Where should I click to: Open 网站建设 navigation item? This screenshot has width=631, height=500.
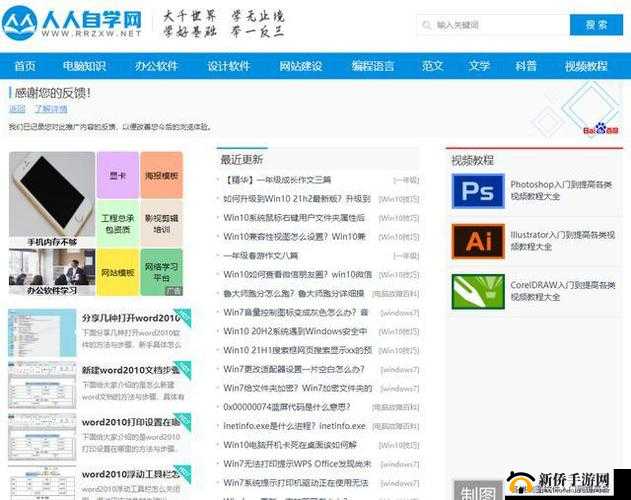(301, 66)
